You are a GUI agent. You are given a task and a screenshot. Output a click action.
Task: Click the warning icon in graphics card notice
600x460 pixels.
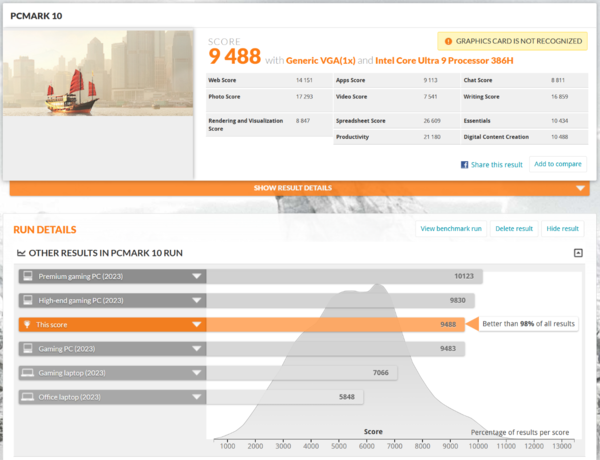(448, 41)
